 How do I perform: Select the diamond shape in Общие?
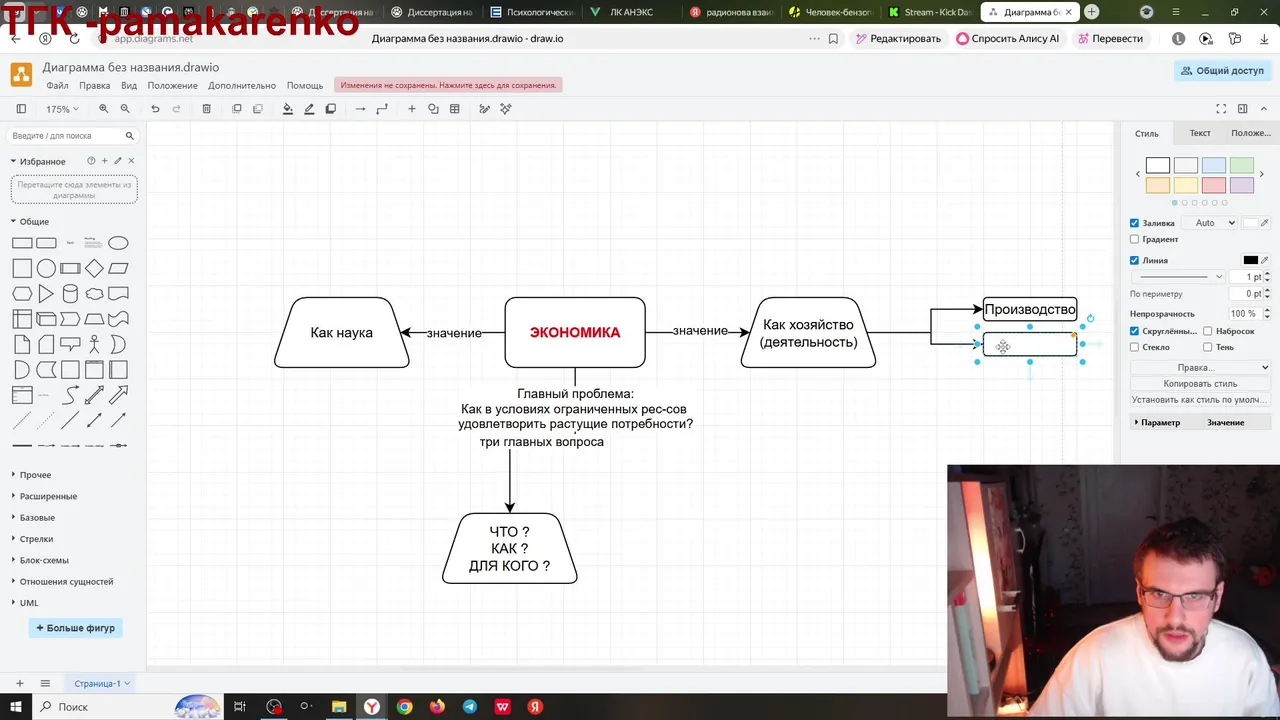tap(94, 268)
